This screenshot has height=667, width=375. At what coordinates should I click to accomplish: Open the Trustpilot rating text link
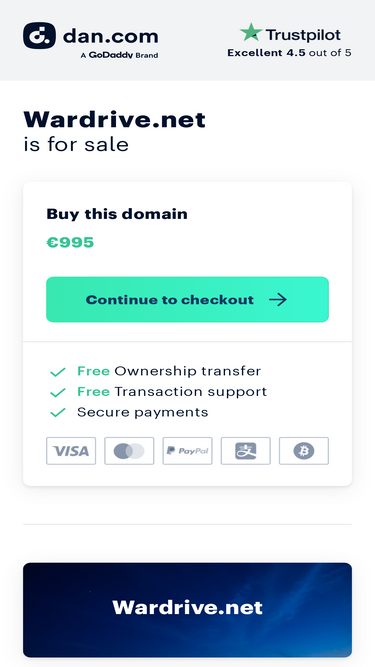pos(289,53)
